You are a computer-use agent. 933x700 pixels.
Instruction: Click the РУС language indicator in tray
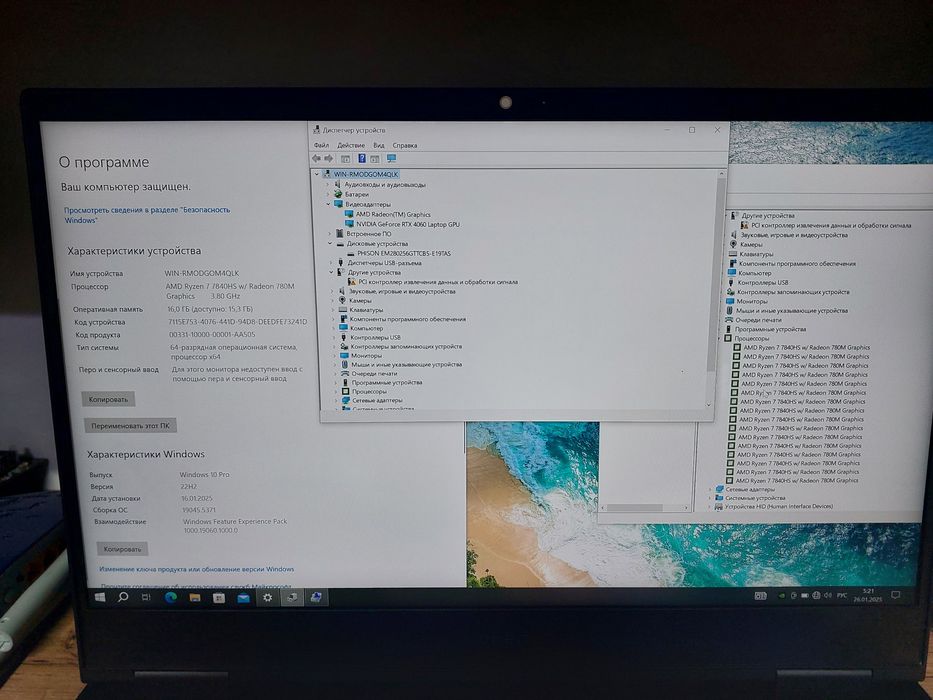[842, 595]
